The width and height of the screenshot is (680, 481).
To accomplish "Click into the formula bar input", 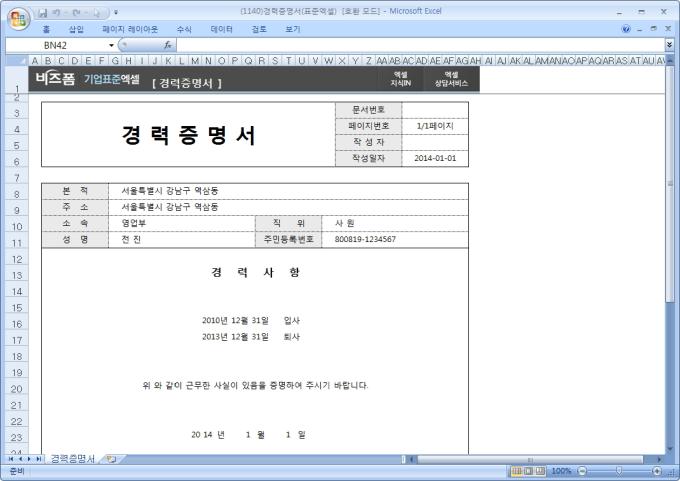I will tap(420, 45).
